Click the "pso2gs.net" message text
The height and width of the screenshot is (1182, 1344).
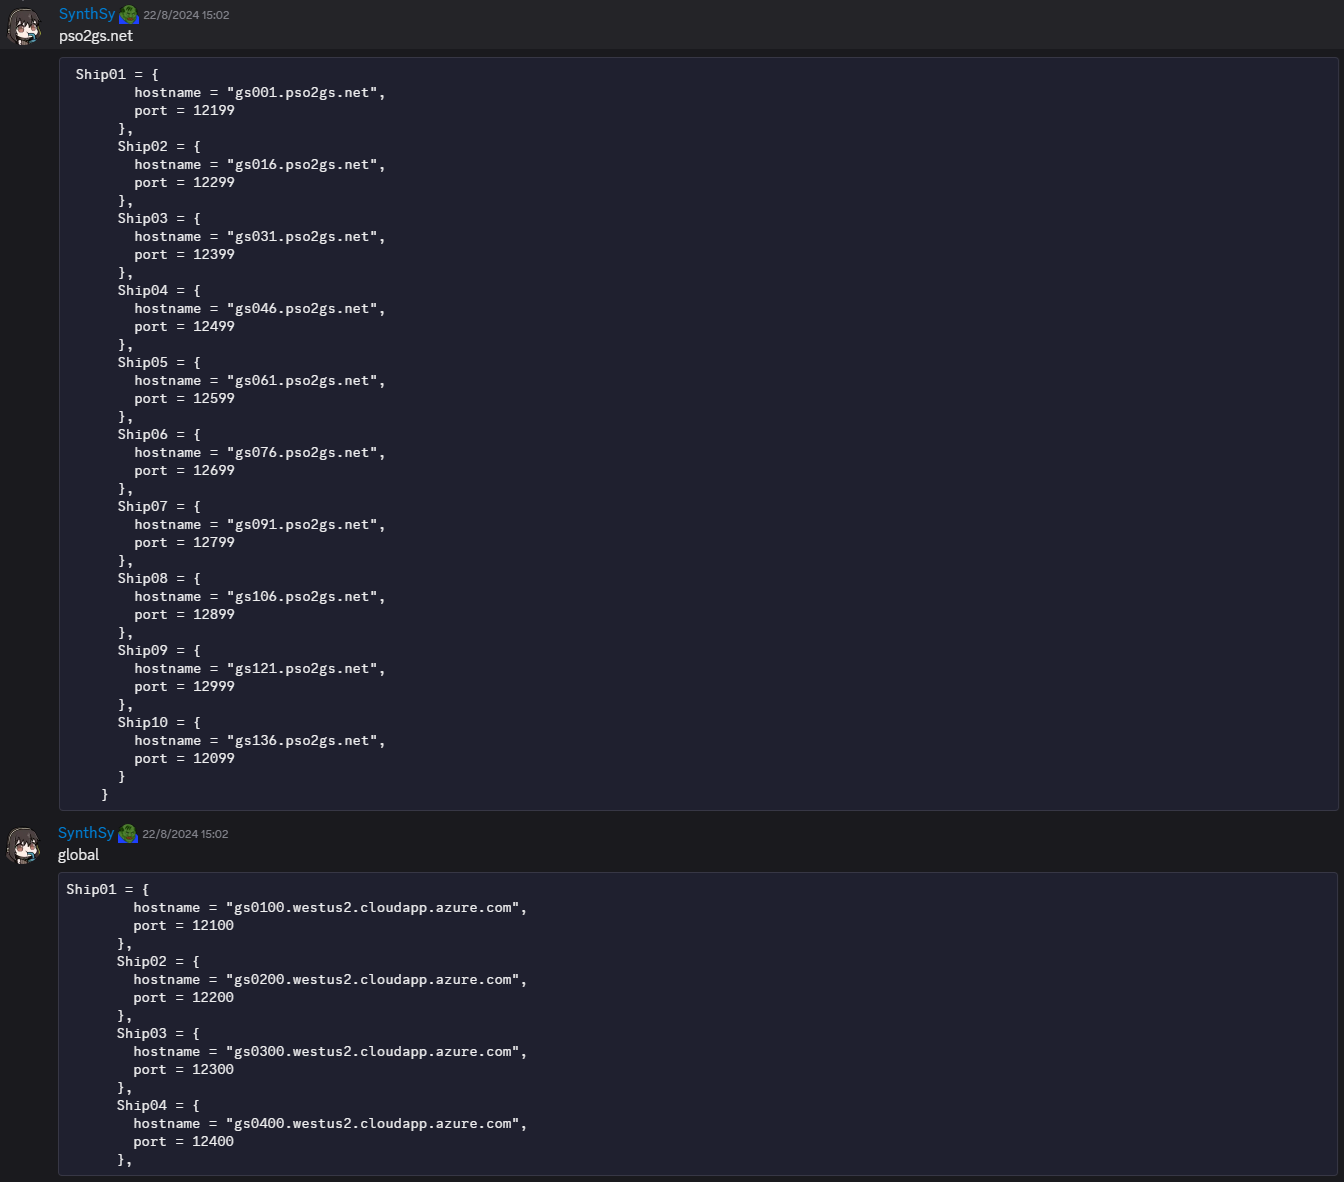96,36
